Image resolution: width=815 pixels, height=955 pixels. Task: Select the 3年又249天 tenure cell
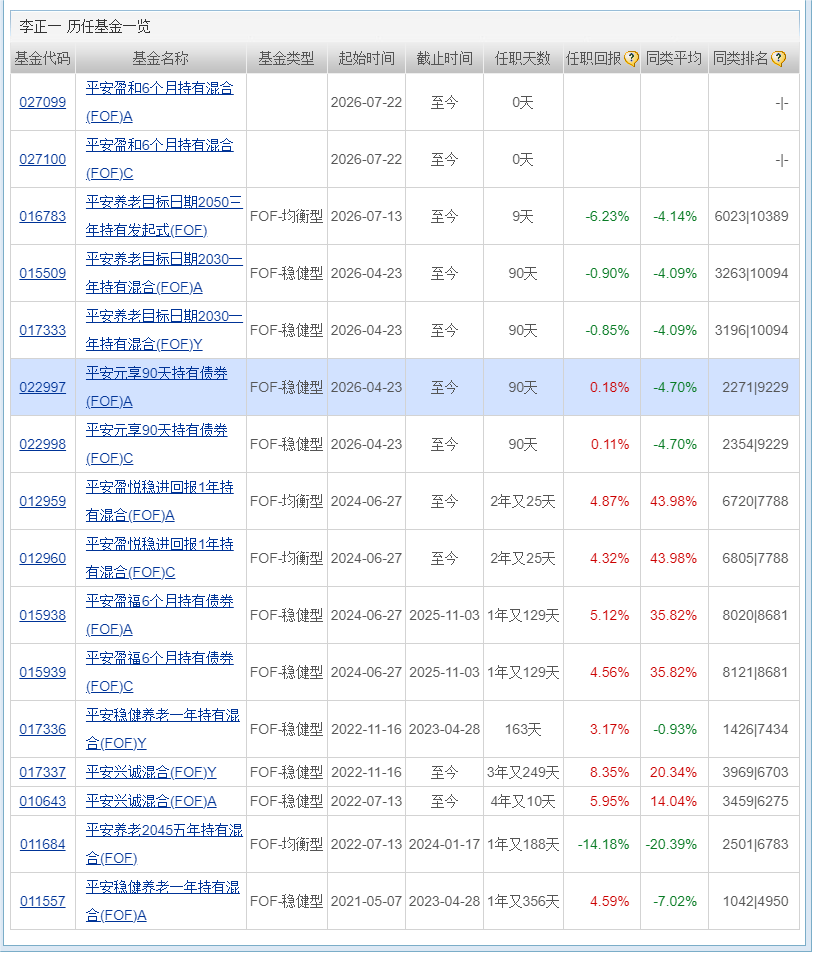point(523,772)
